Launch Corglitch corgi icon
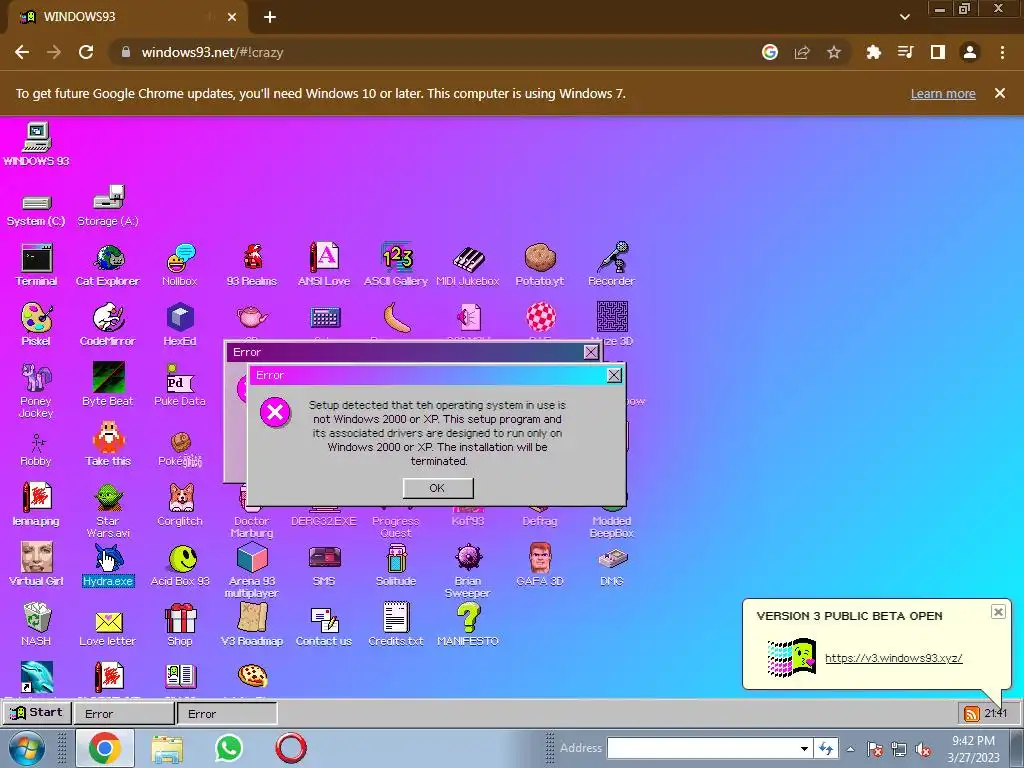 [180, 504]
